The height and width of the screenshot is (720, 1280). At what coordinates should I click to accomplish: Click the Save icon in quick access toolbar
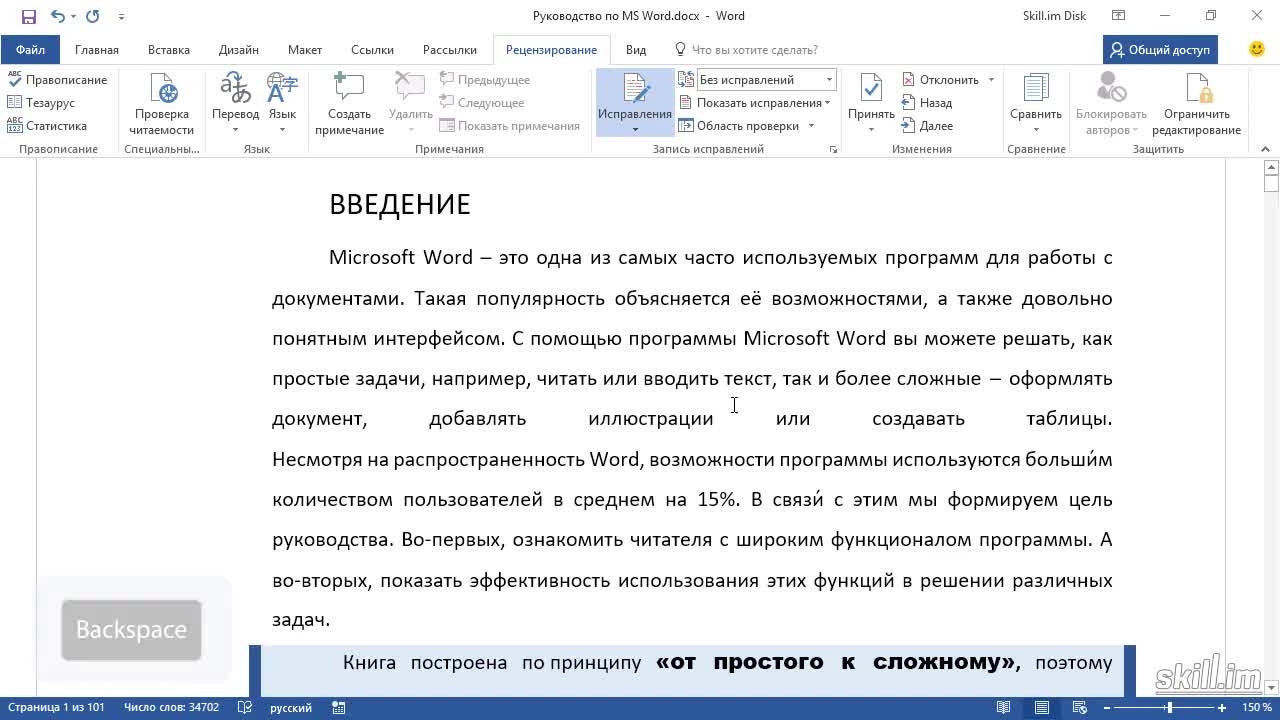pyautogui.click(x=29, y=16)
